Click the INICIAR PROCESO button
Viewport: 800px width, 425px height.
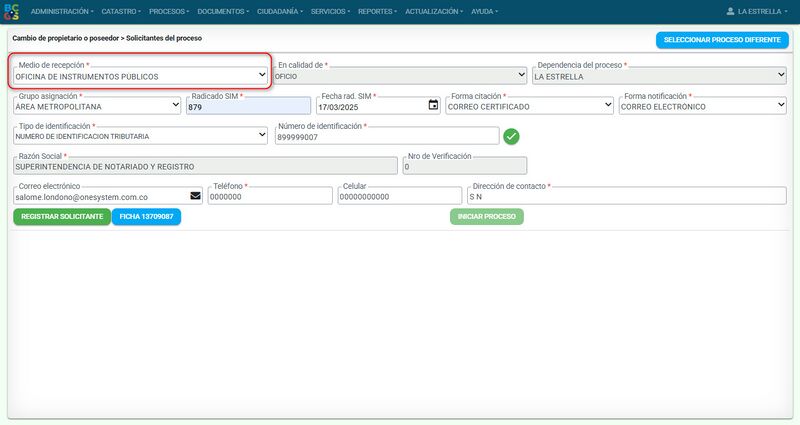pyautogui.click(x=487, y=216)
